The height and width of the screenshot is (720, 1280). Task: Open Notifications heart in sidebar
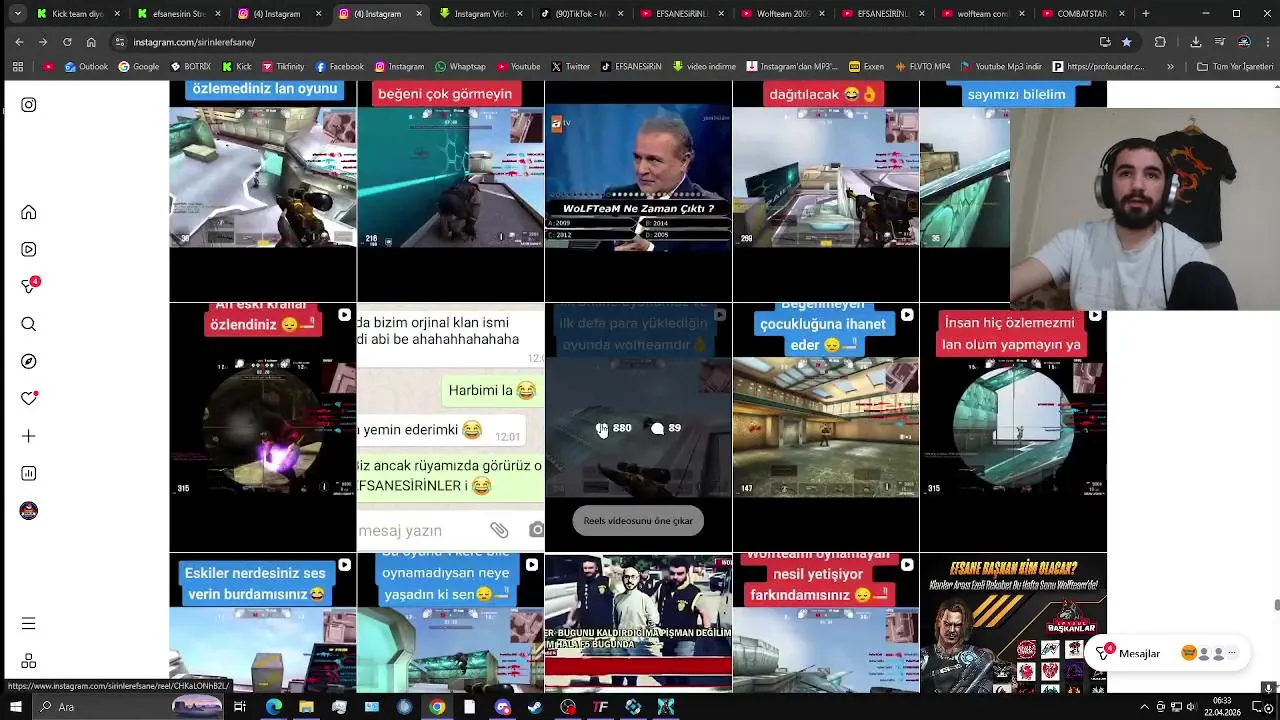click(29, 398)
